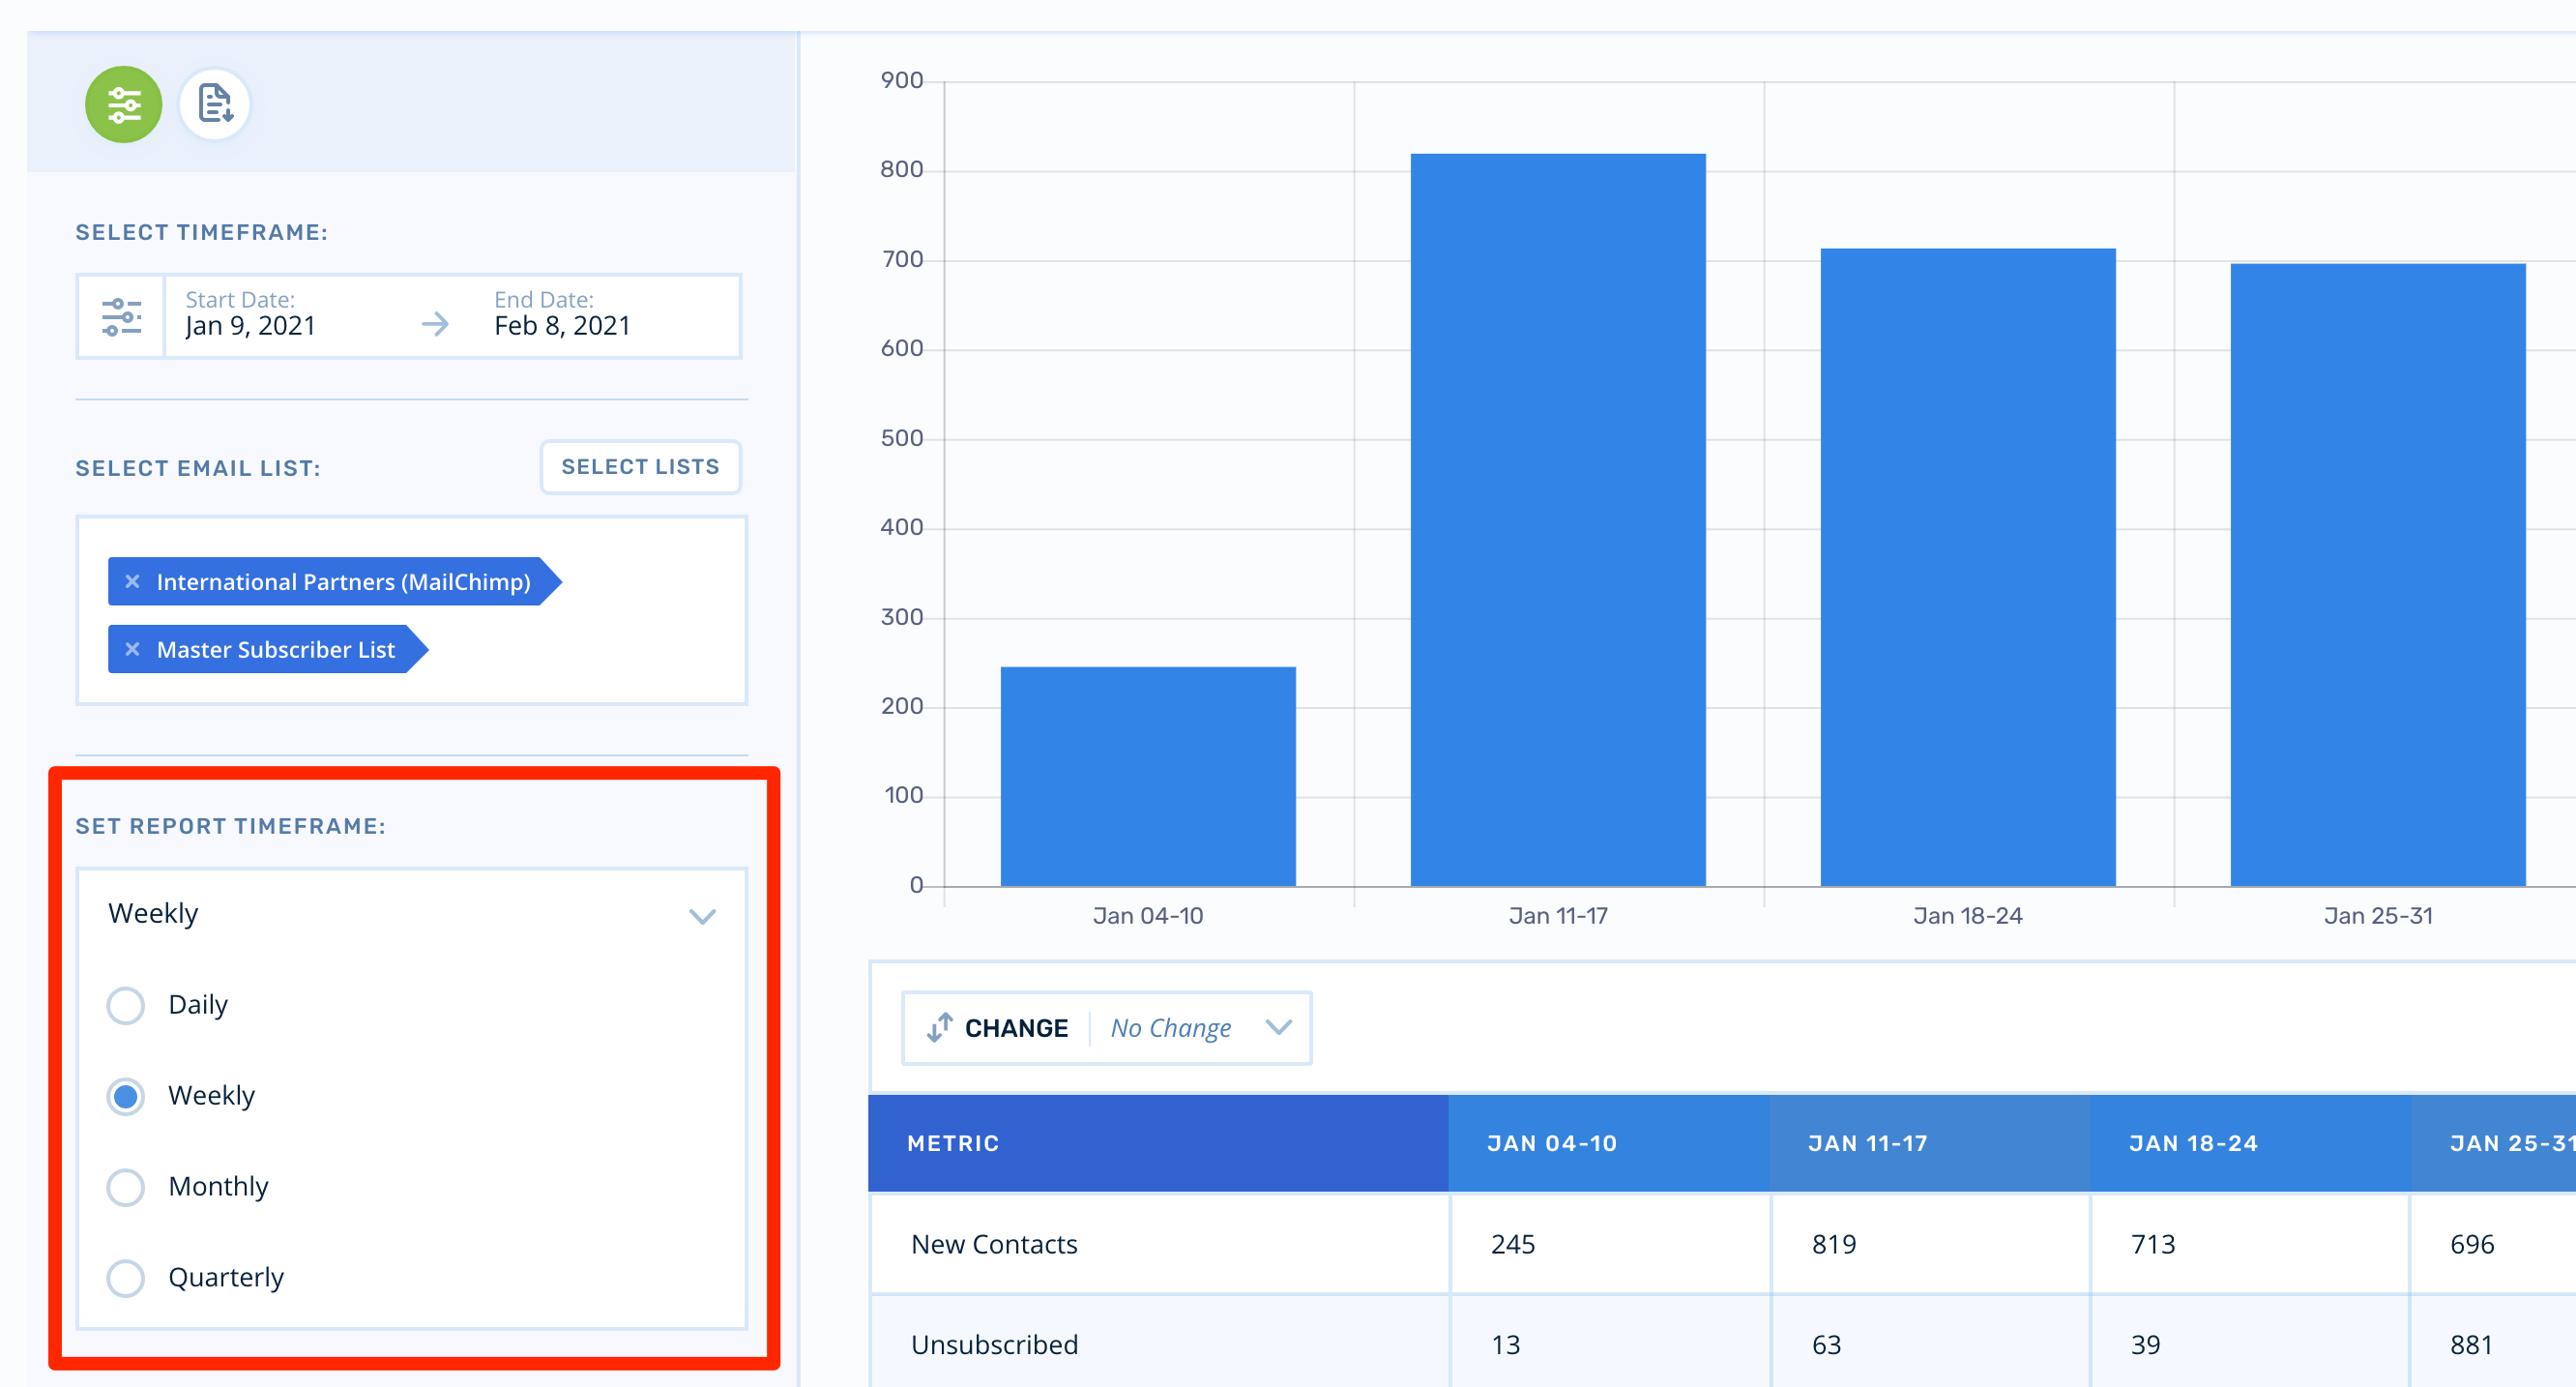The image size is (2576, 1387).
Task: Click the Select Lists button
Action: tap(640, 467)
